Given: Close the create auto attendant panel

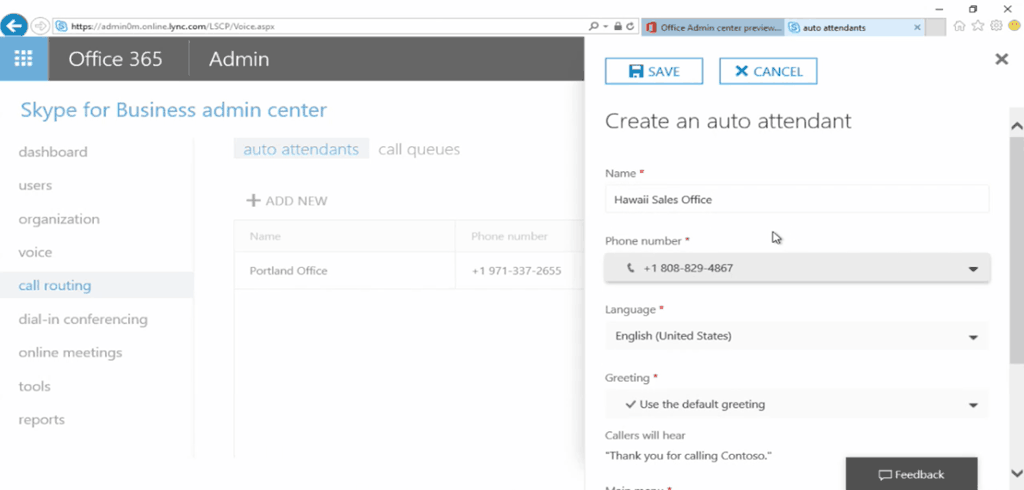Looking at the screenshot, I should pos(1001,60).
